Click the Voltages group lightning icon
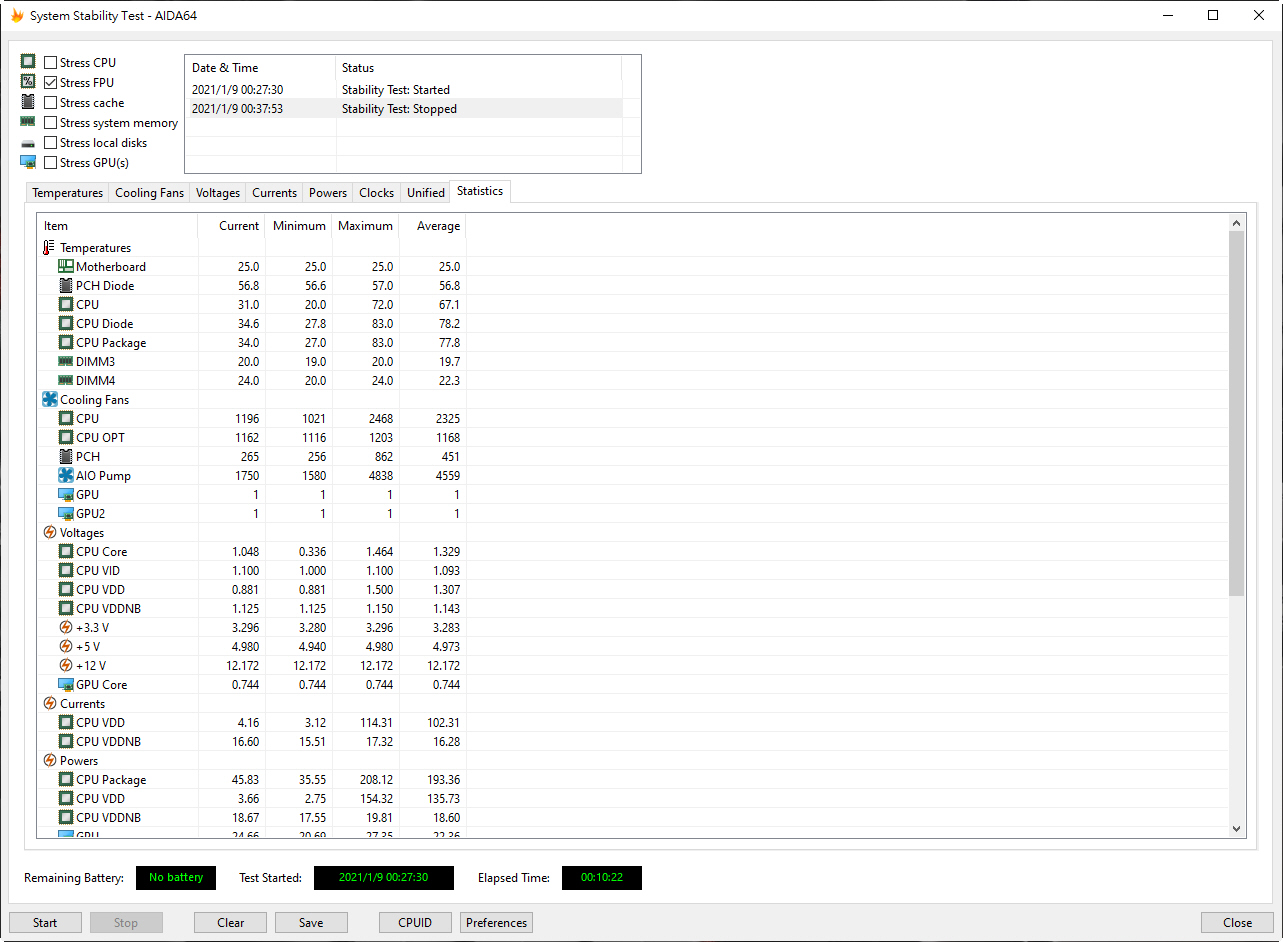 (x=50, y=532)
